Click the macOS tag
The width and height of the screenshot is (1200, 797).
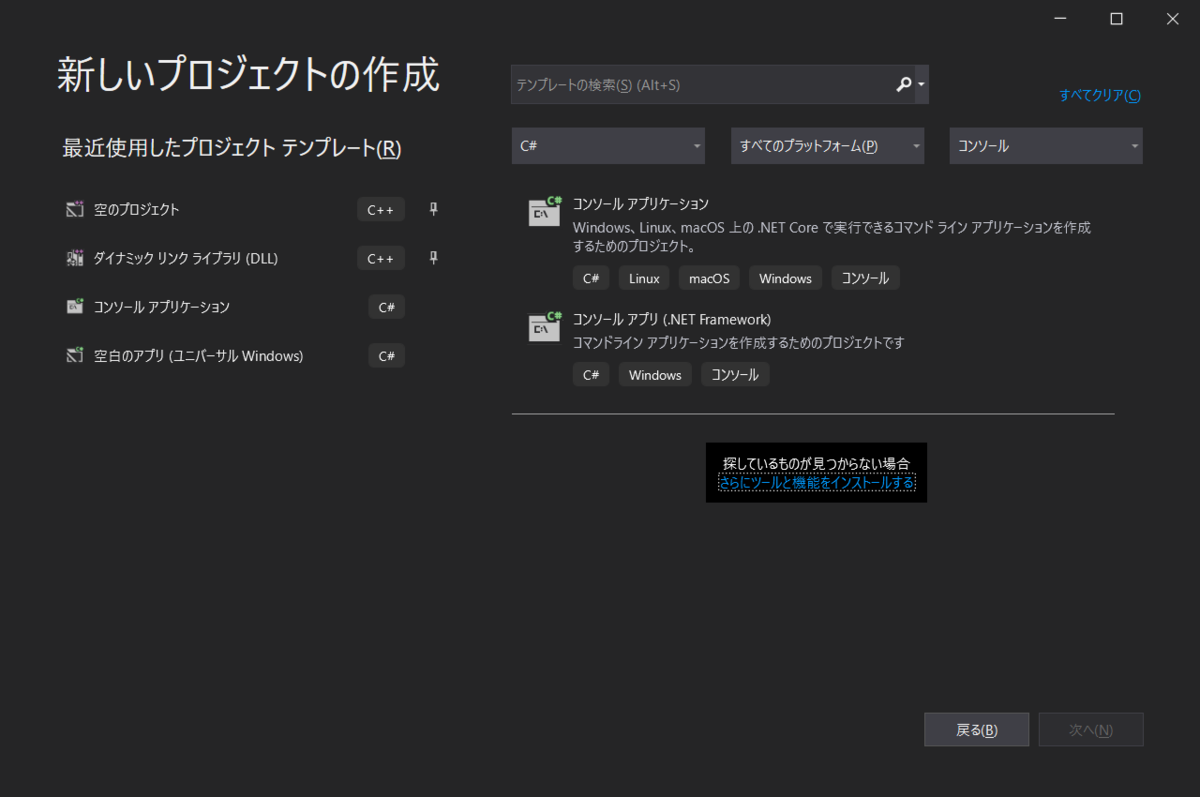pyautogui.click(x=709, y=278)
